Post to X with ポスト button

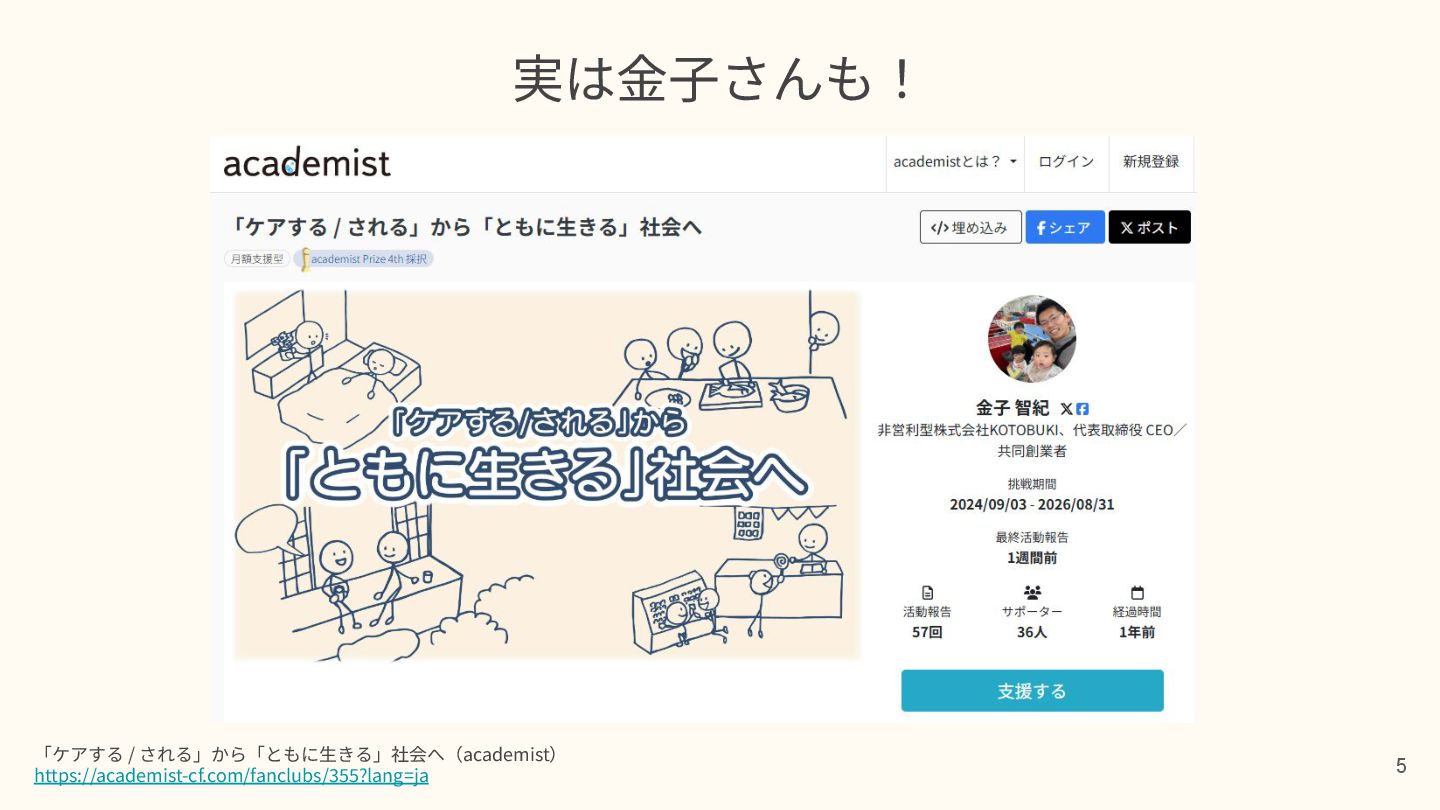click(x=1149, y=227)
